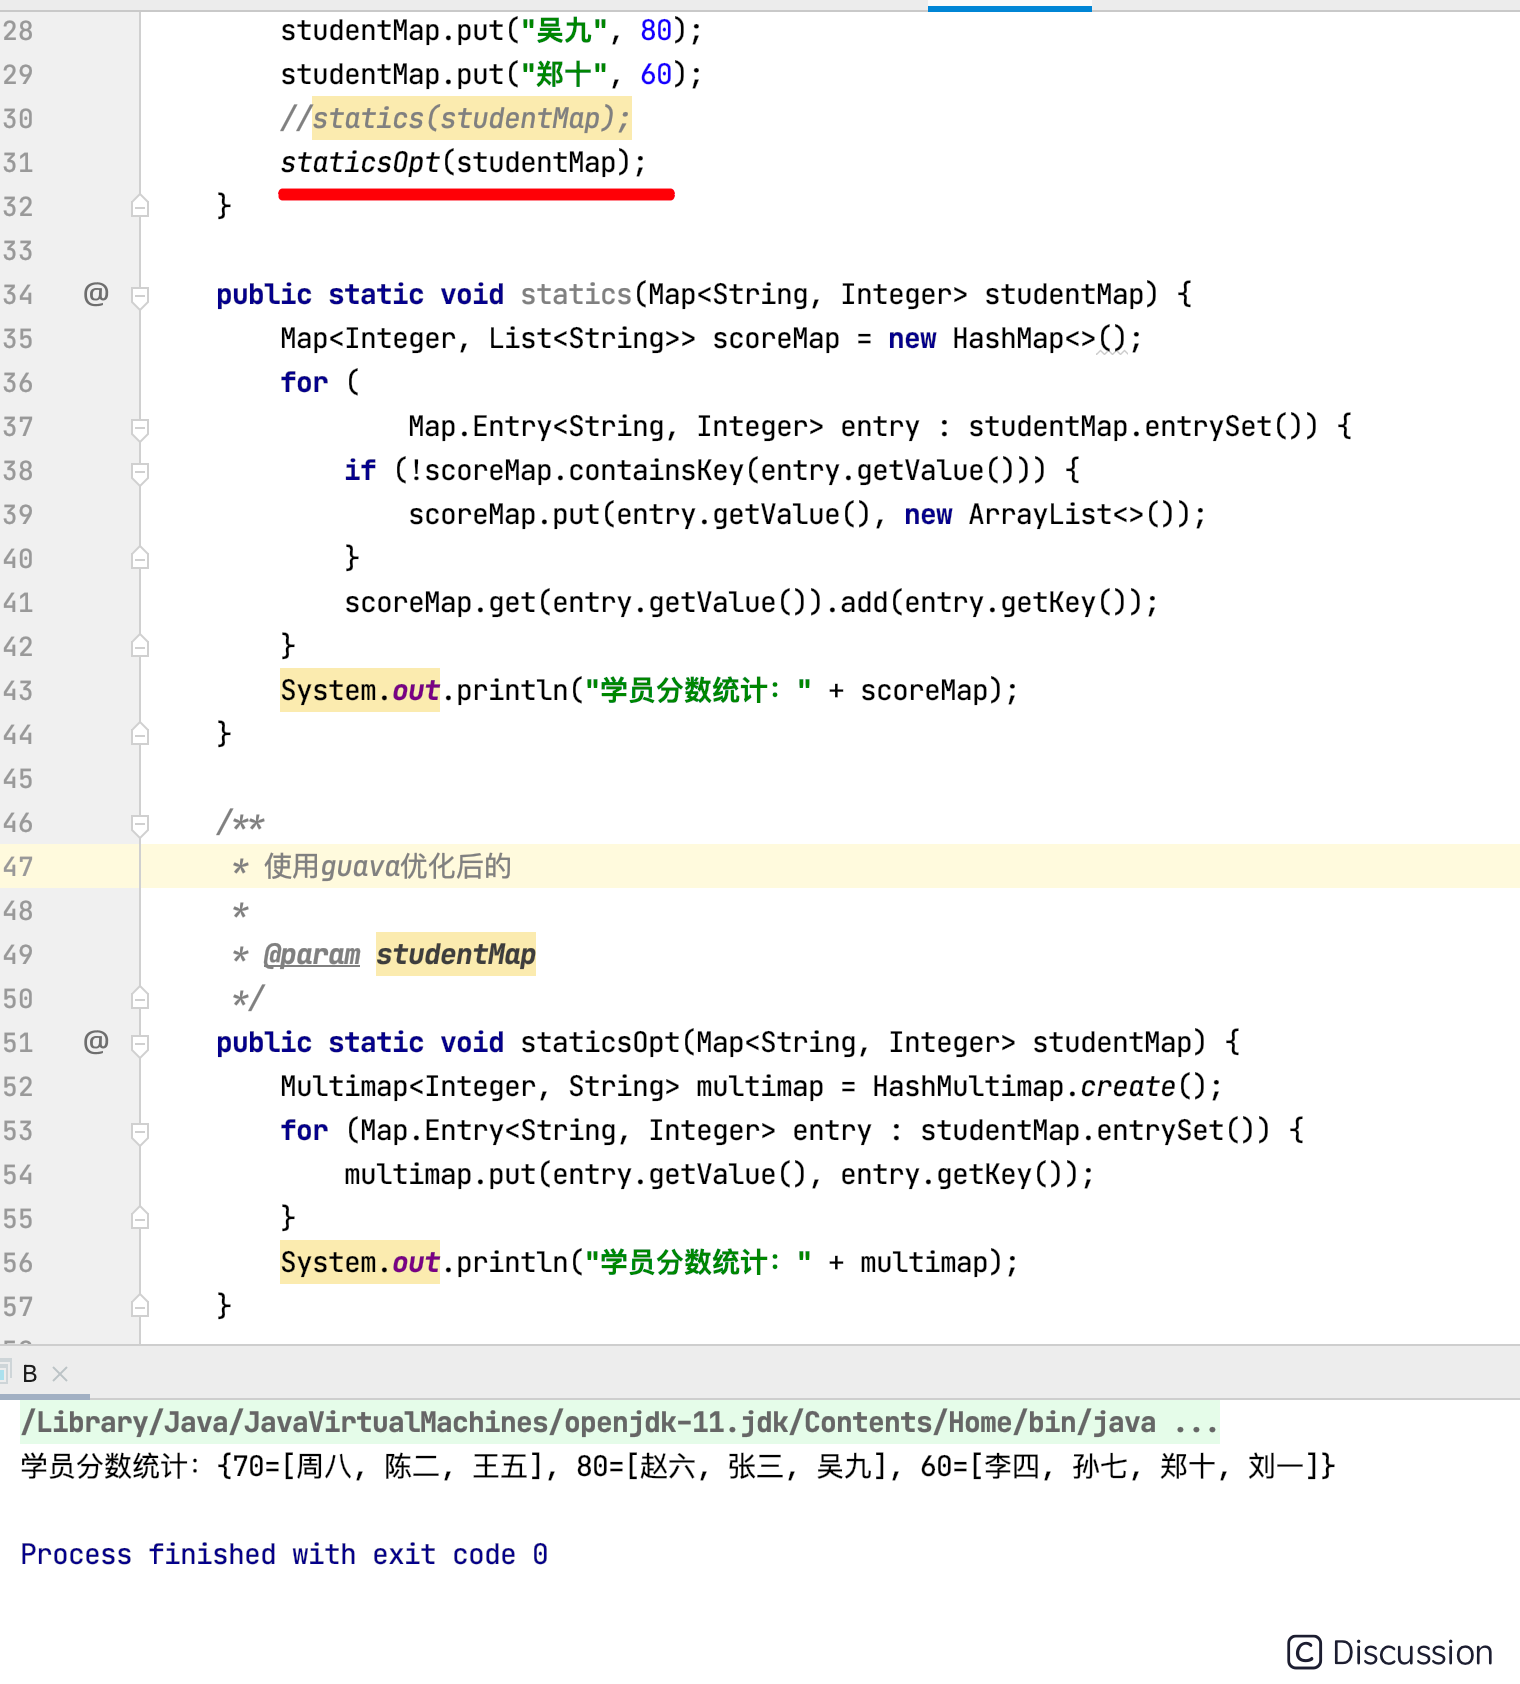
Task: Collapse the for loop fold at line 37
Action: point(140,427)
